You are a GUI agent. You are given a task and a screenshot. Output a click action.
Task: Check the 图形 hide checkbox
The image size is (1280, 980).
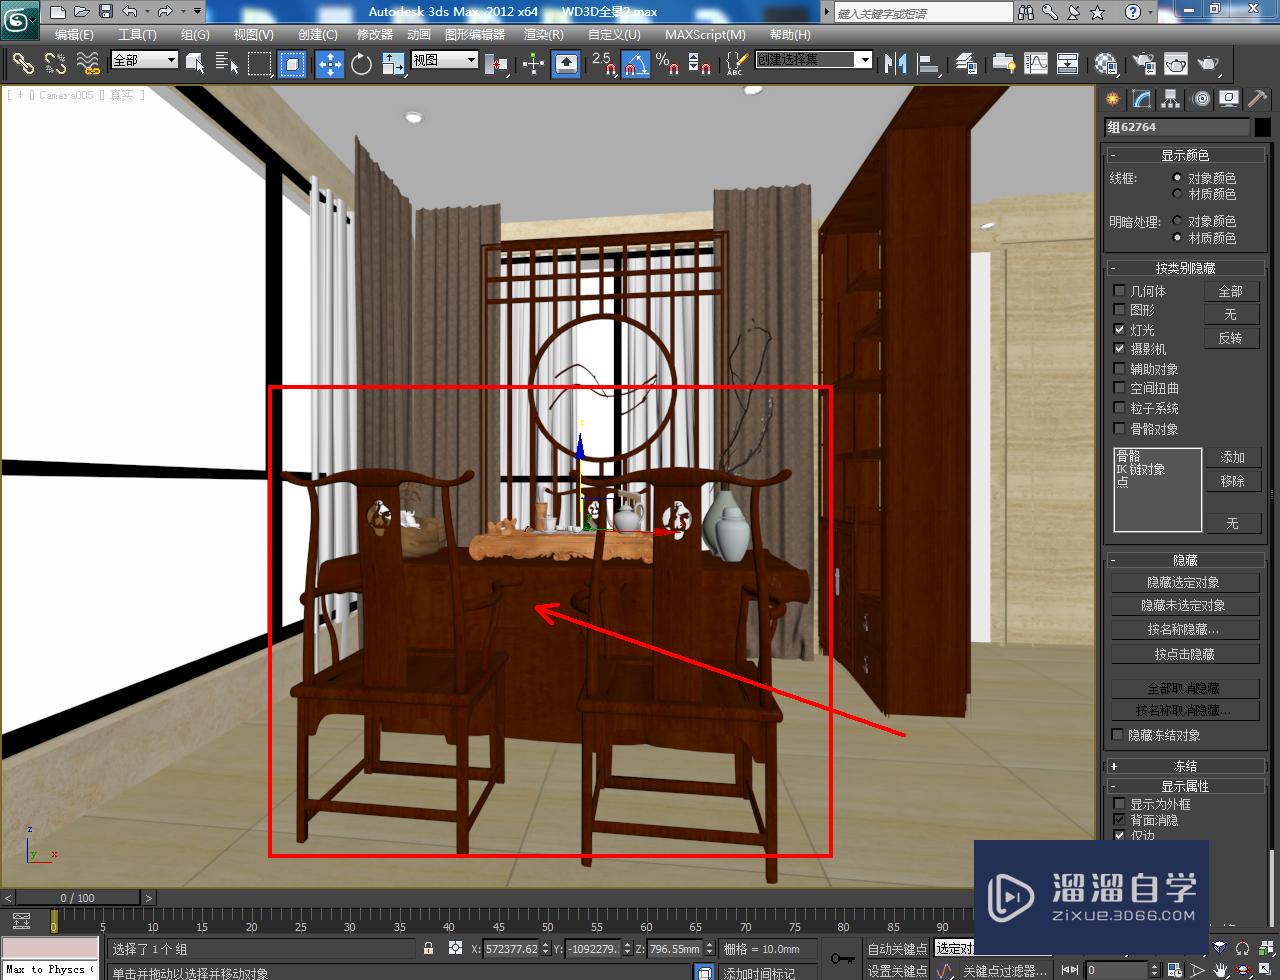click(1119, 309)
